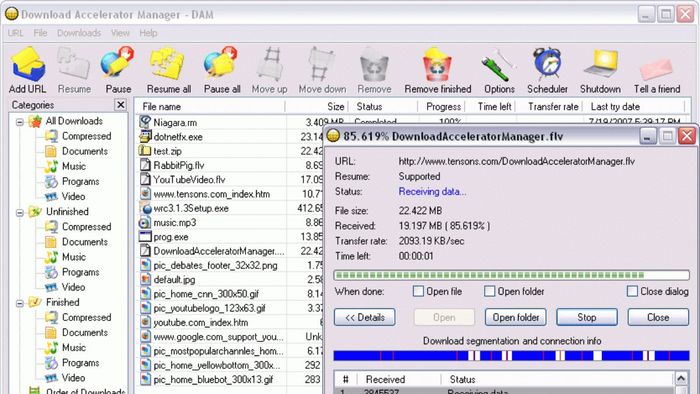Sort by Transfer rate column header
This screenshot has width=700, height=394.
(550, 107)
